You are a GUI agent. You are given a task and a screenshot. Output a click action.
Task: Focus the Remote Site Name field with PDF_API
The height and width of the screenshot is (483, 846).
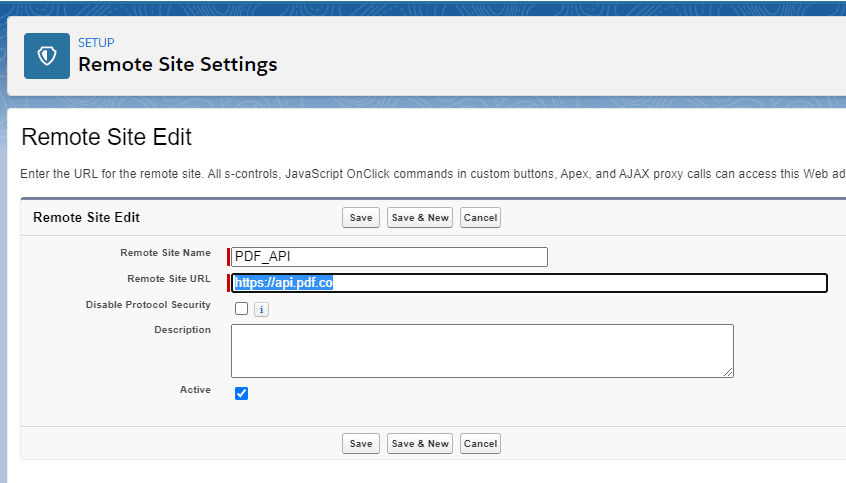(389, 257)
